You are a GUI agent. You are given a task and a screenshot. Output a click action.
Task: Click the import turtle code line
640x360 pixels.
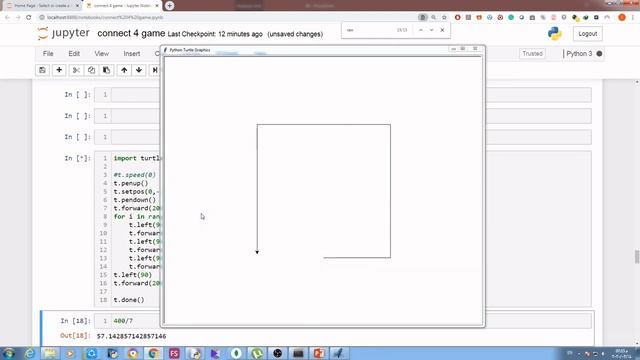click(137, 158)
